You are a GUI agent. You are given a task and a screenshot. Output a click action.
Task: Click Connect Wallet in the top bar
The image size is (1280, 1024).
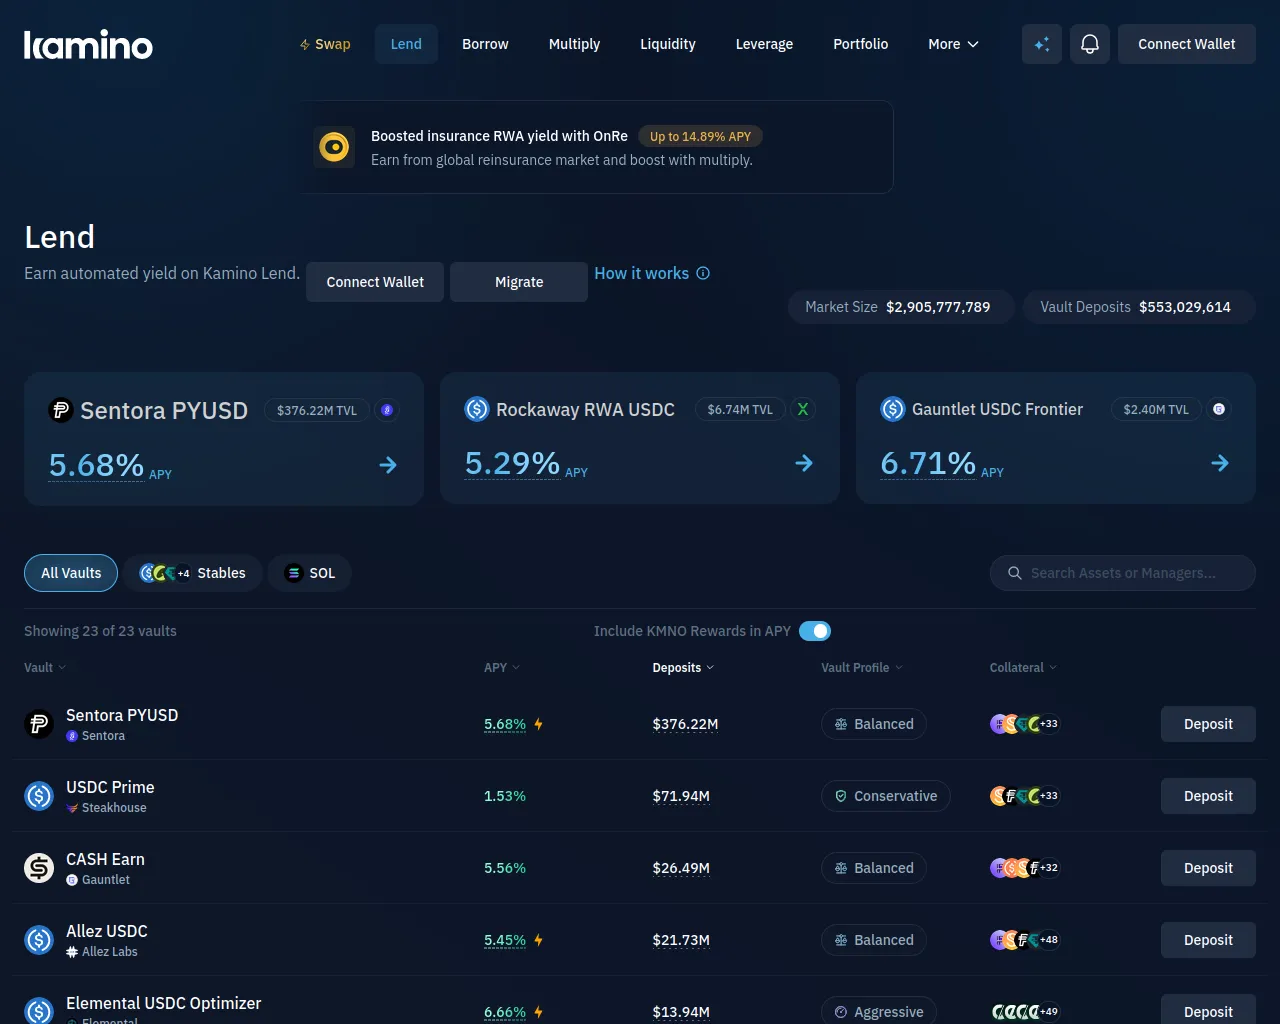click(1187, 44)
